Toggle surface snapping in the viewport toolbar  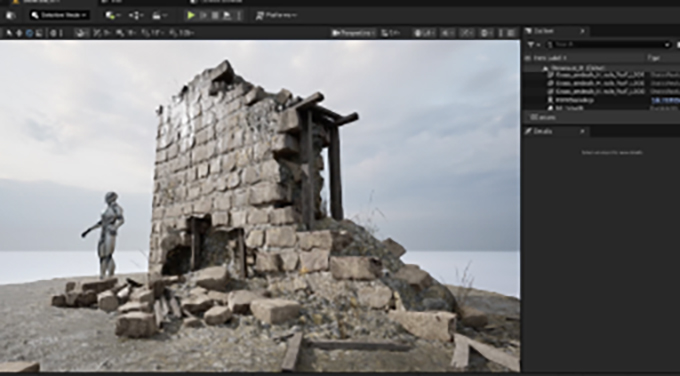pyautogui.click(x=81, y=33)
